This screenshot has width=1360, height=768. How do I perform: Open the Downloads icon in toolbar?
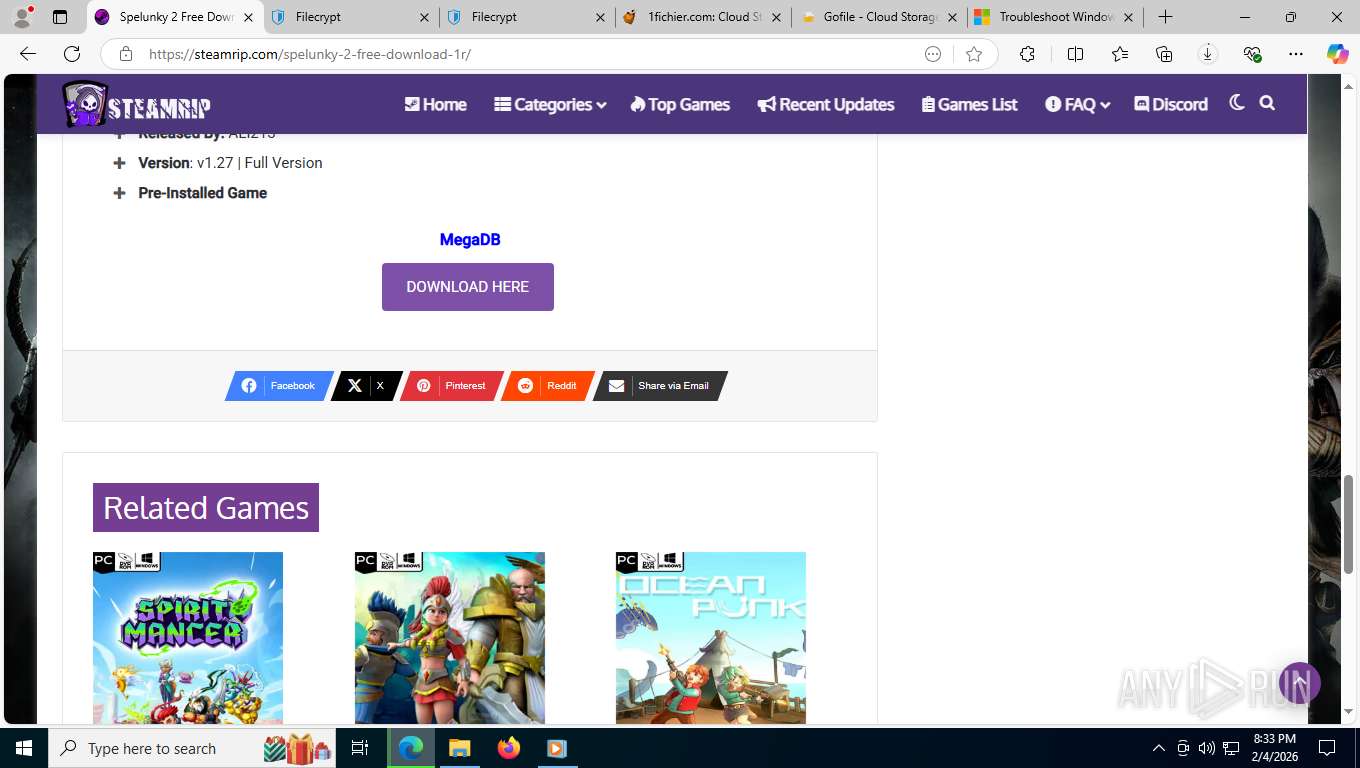[1208, 54]
